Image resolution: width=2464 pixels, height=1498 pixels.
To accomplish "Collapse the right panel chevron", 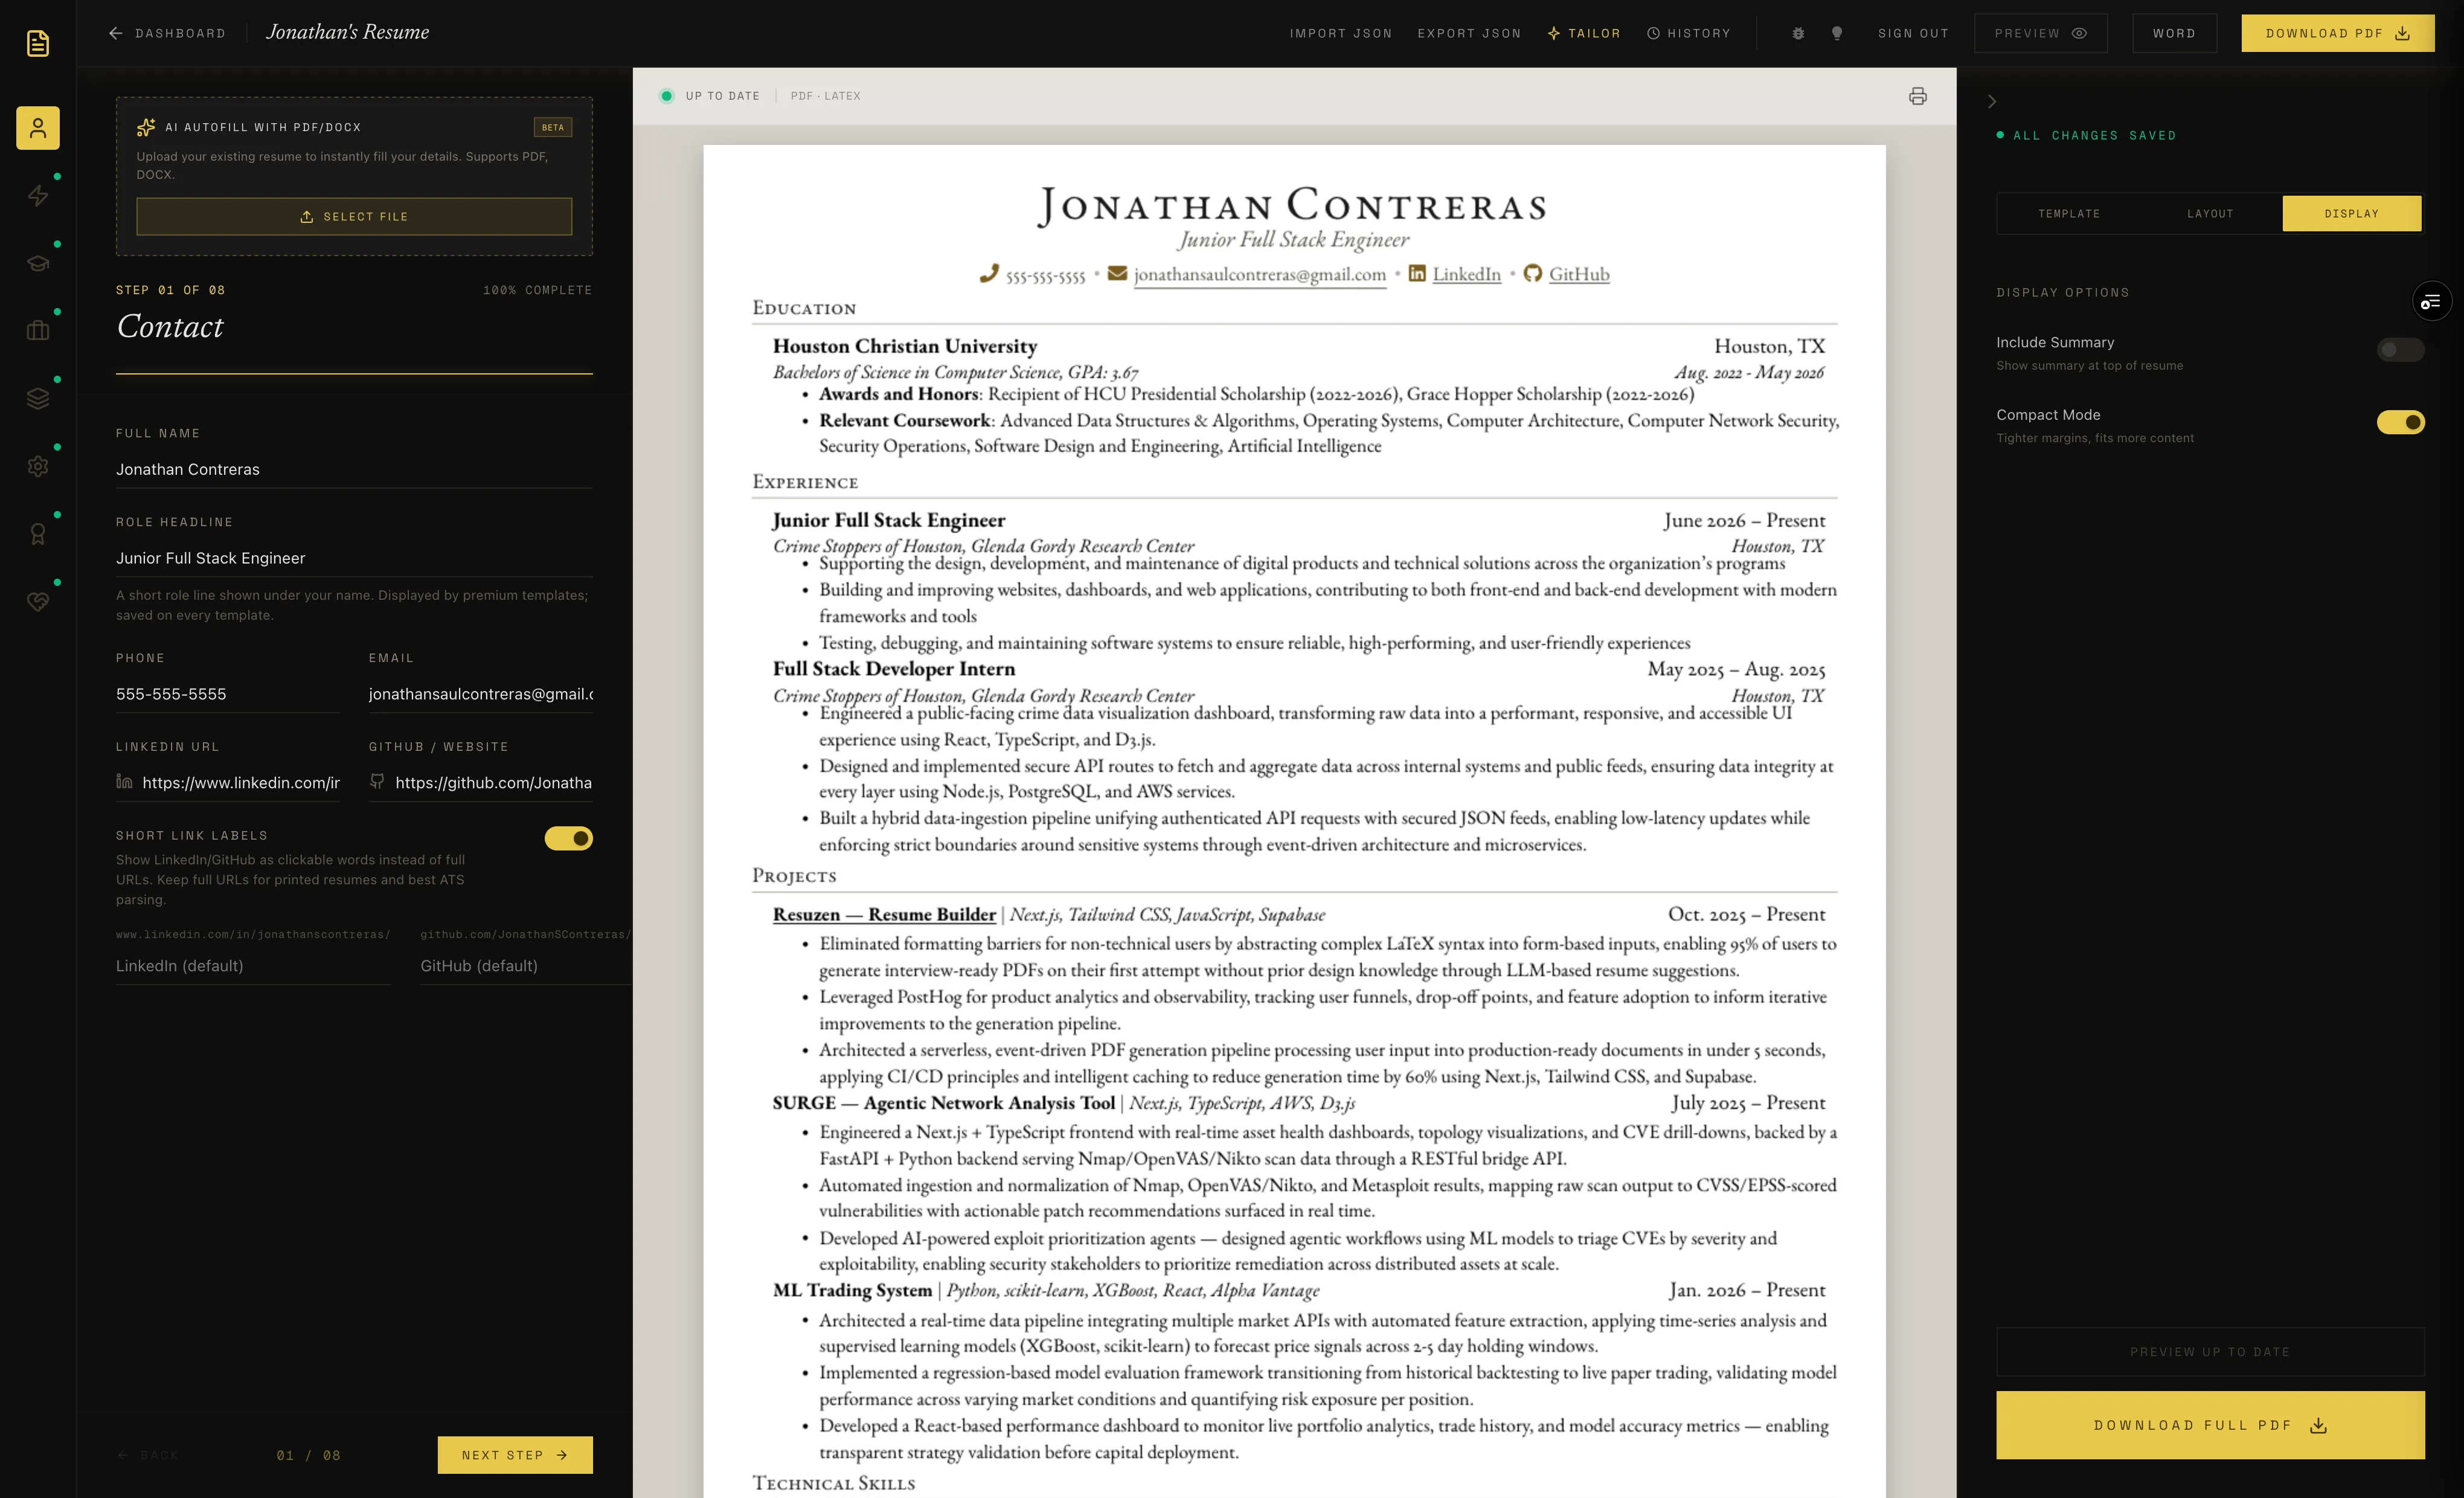I will [1991, 102].
